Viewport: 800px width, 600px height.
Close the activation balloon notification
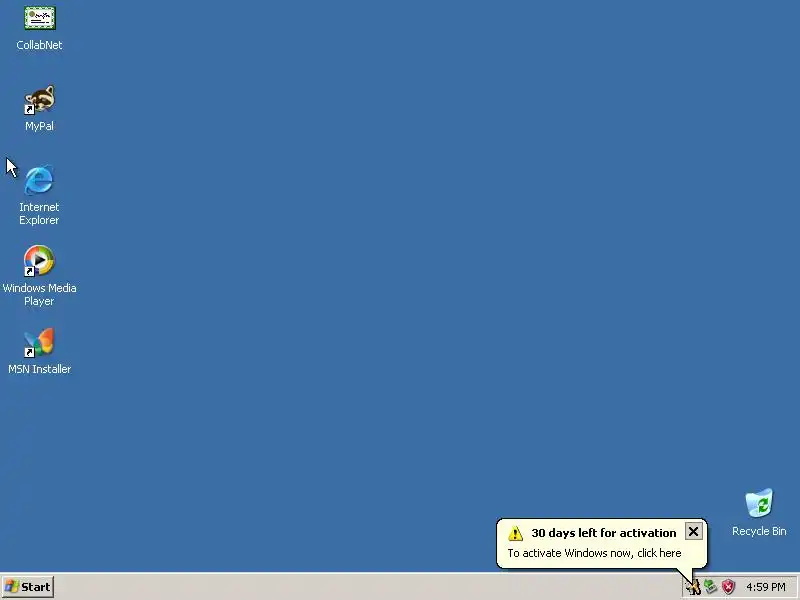click(693, 532)
